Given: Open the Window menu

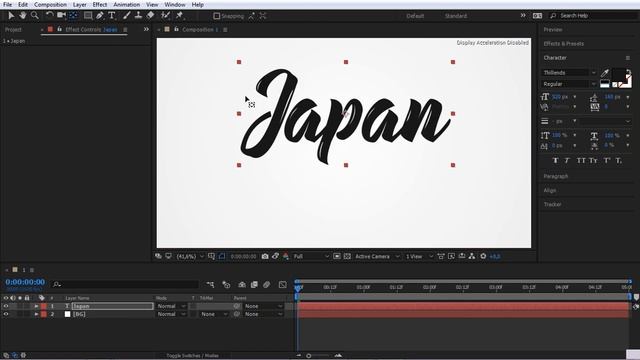Looking at the screenshot, I should click(x=175, y=4).
